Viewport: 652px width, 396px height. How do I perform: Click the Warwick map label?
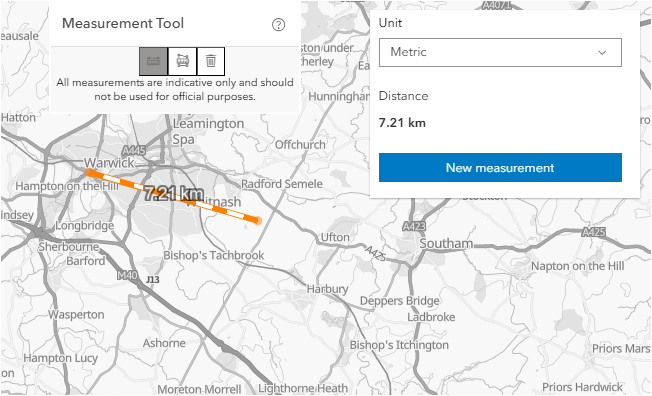[x=109, y=163]
